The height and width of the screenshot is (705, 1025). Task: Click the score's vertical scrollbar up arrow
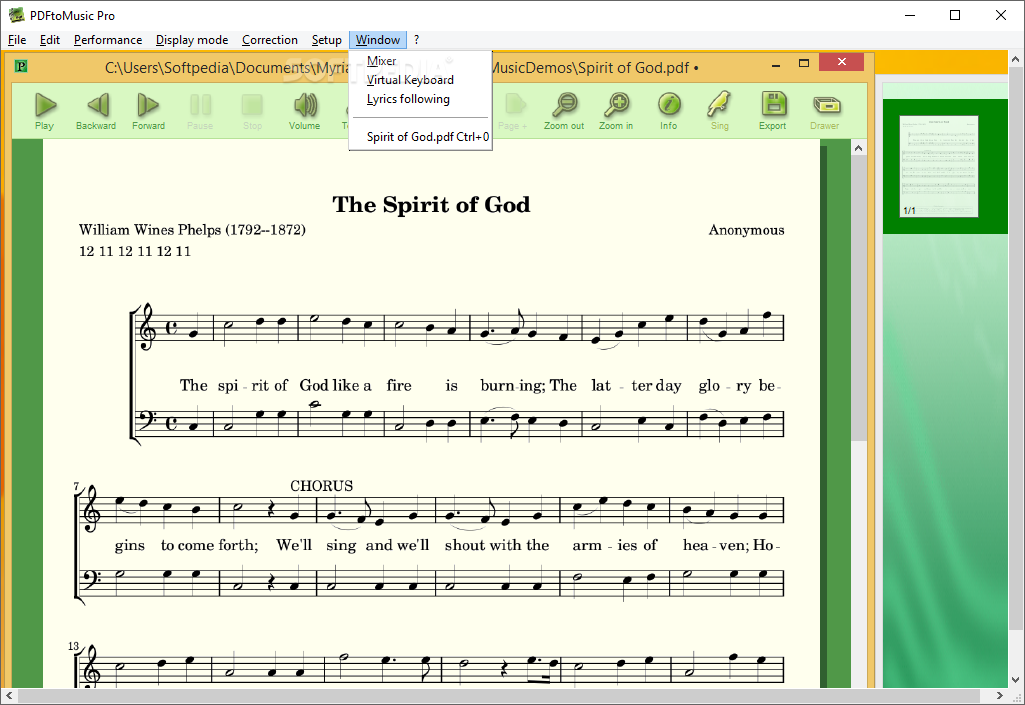[858, 148]
